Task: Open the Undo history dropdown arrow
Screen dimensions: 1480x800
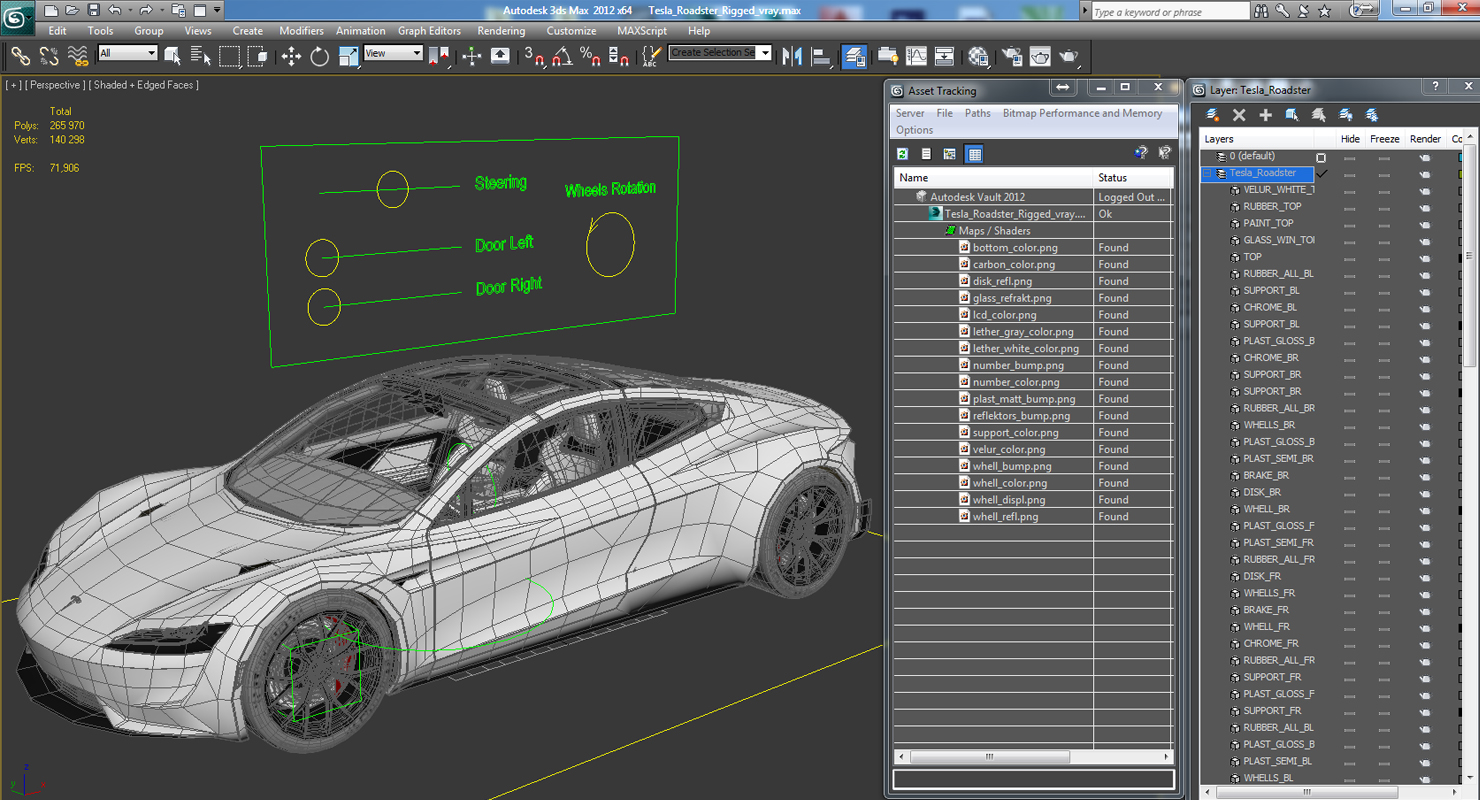Action: (130, 11)
